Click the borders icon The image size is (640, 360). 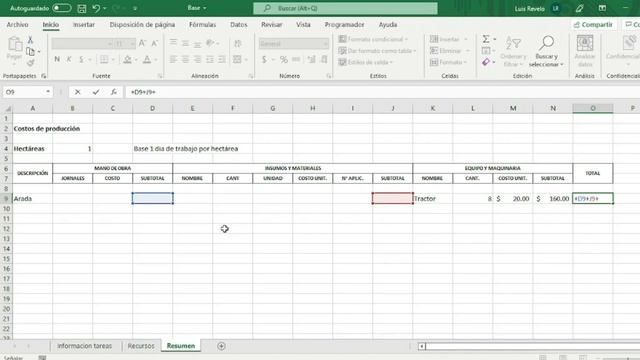point(104,60)
